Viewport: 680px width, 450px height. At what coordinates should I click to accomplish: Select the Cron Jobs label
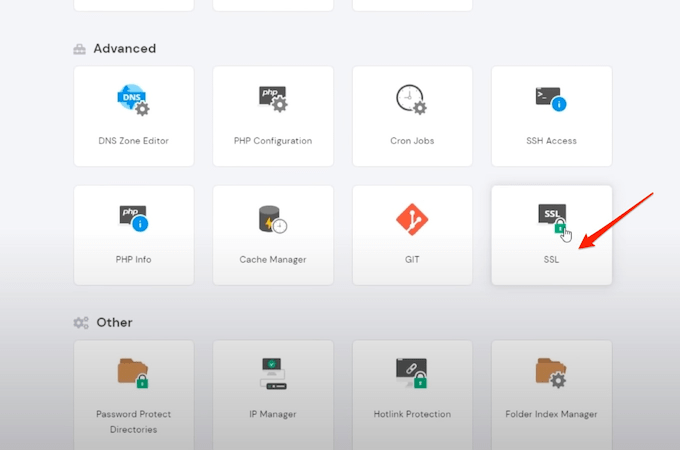pos(412,141)
